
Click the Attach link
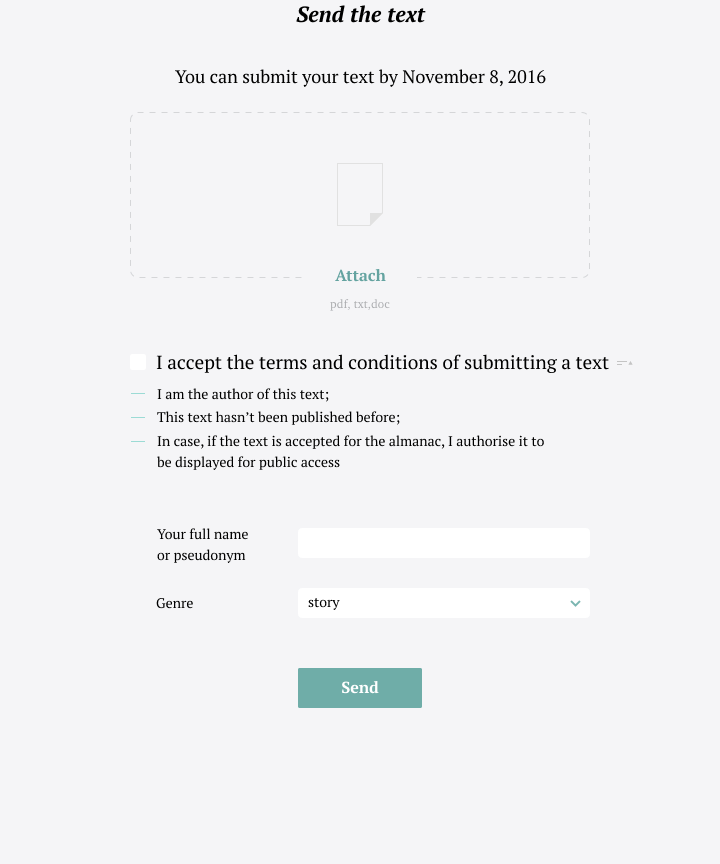(360, 276)
